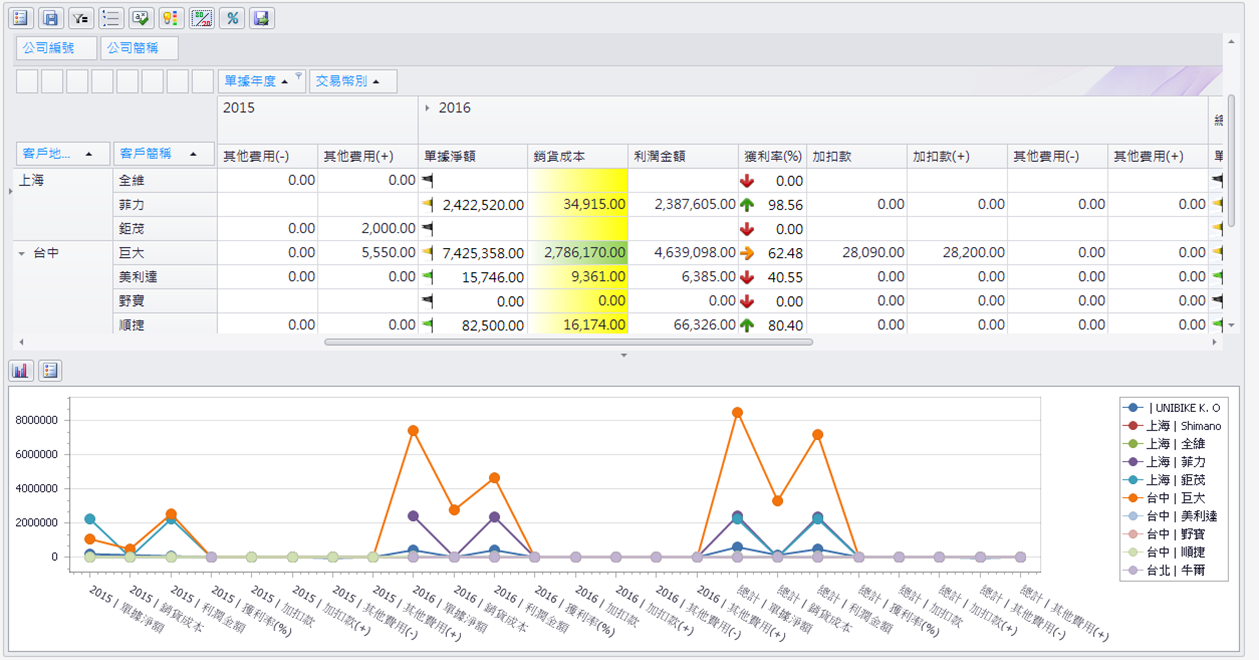Select the 單據淨額 column header

click(x=473, y=156)
